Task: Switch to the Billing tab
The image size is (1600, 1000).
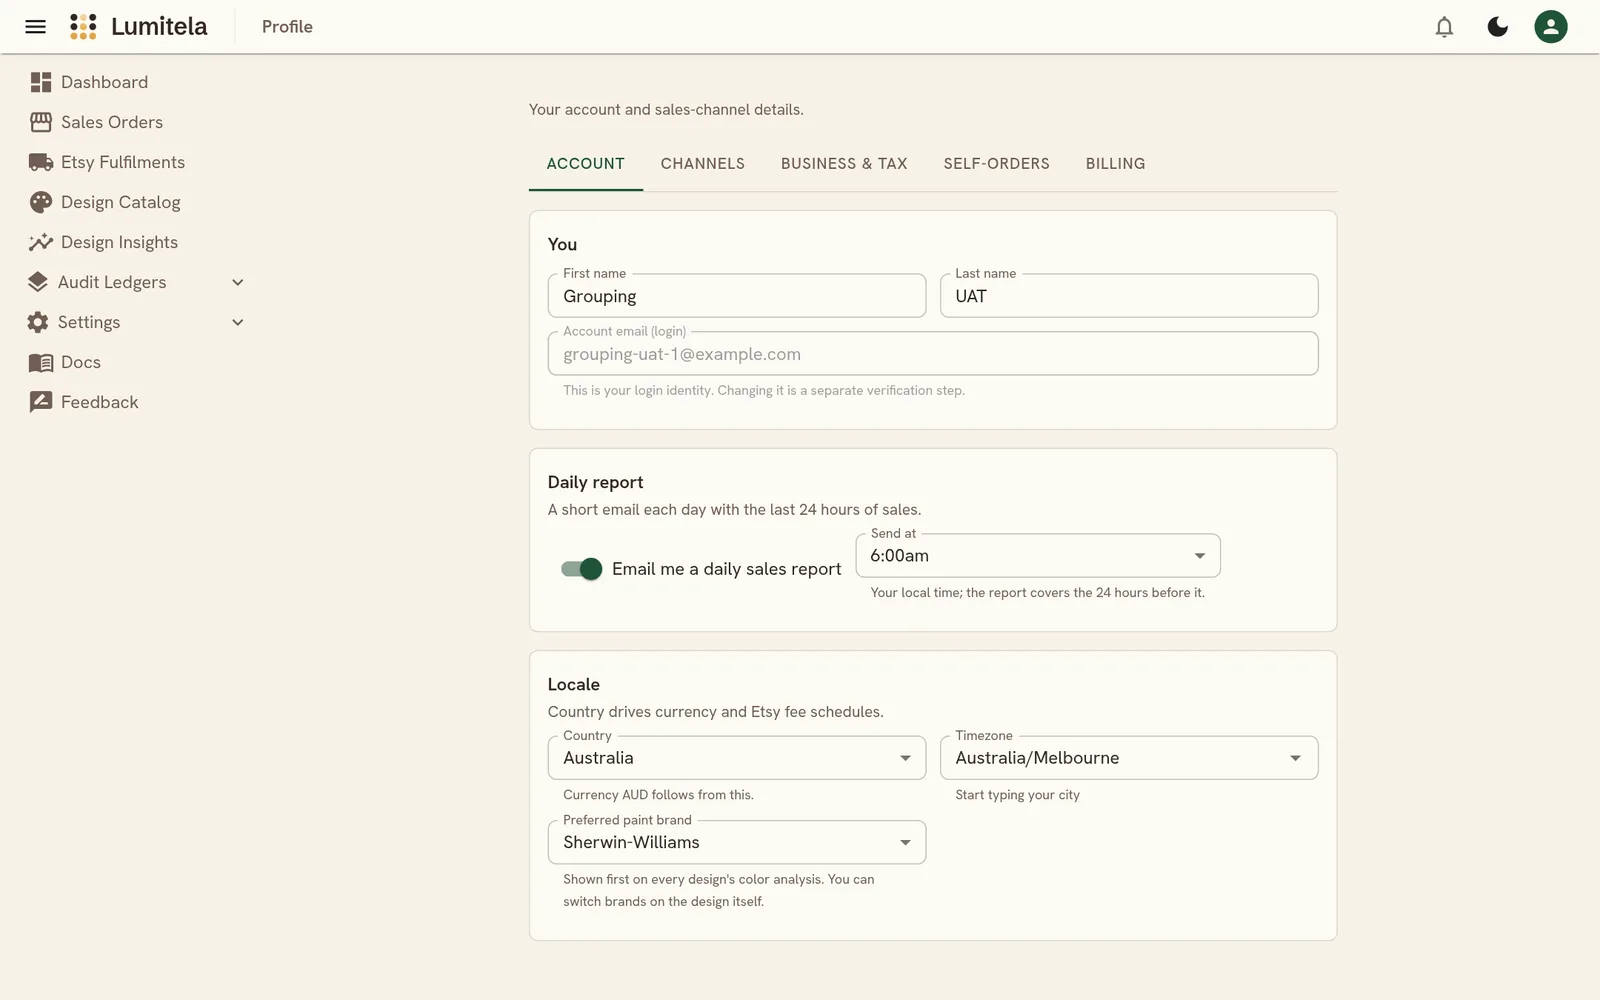Action: coord(1116,164)
